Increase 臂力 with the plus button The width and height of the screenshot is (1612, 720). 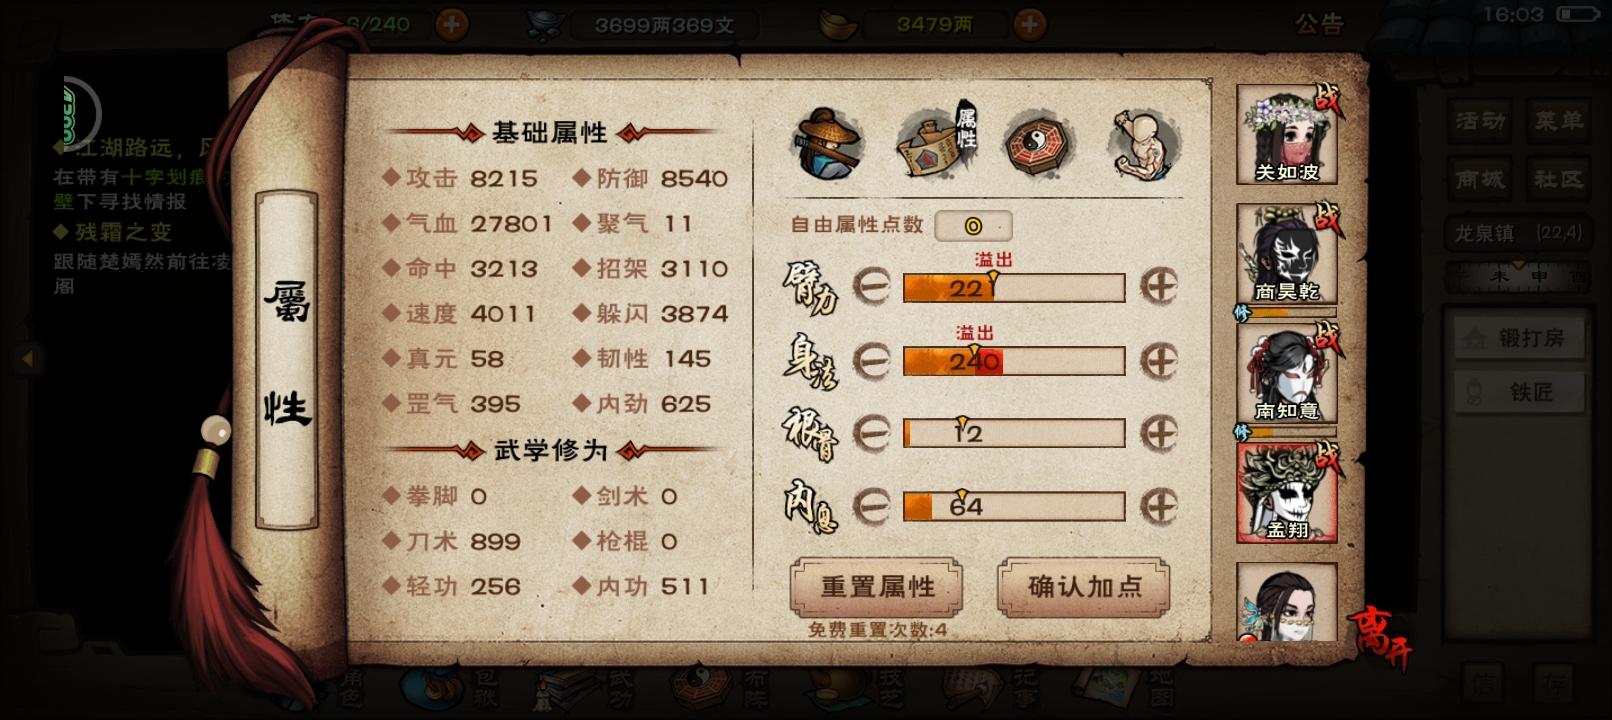point(1159,287)
